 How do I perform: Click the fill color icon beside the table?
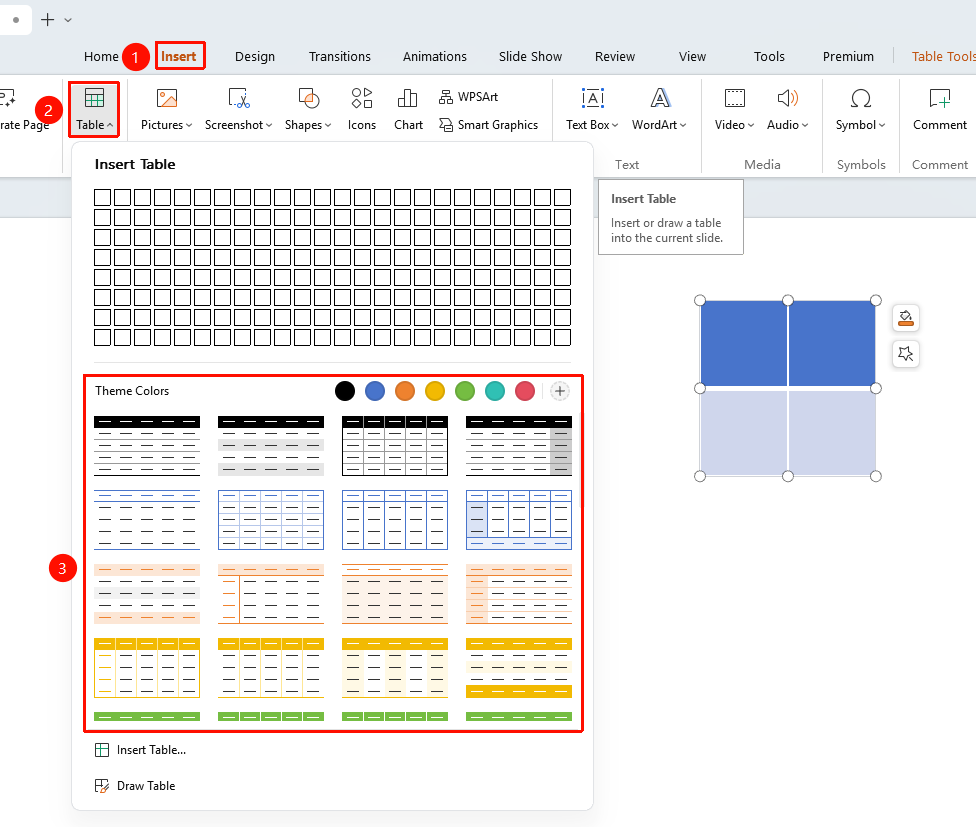906,318
